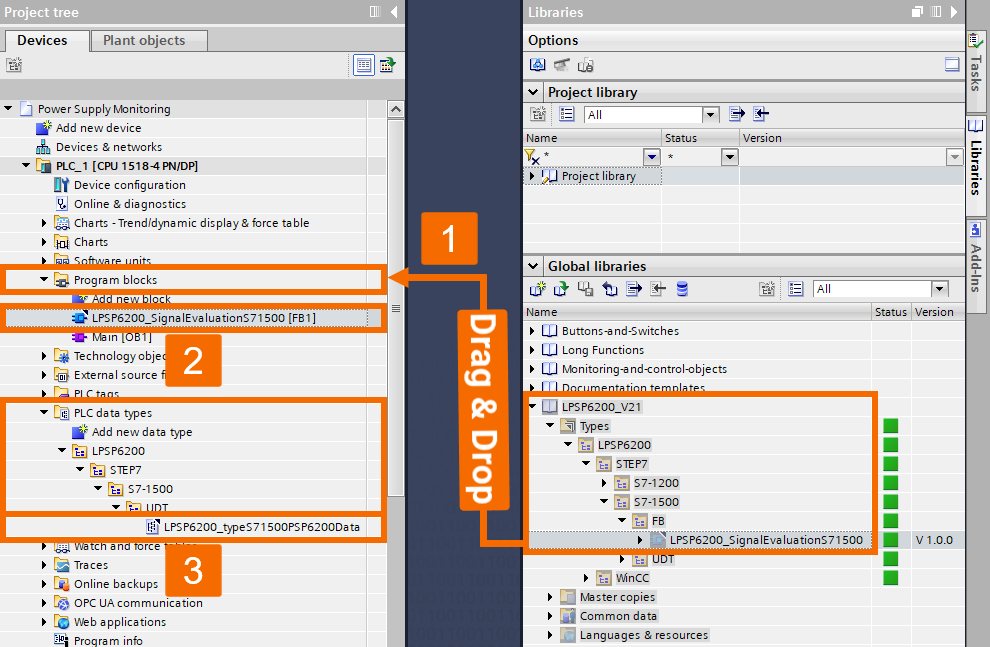990x647 pixels.
Task: Click the third icon in the Libraries Options toolbar
Action: coord(585,64)
